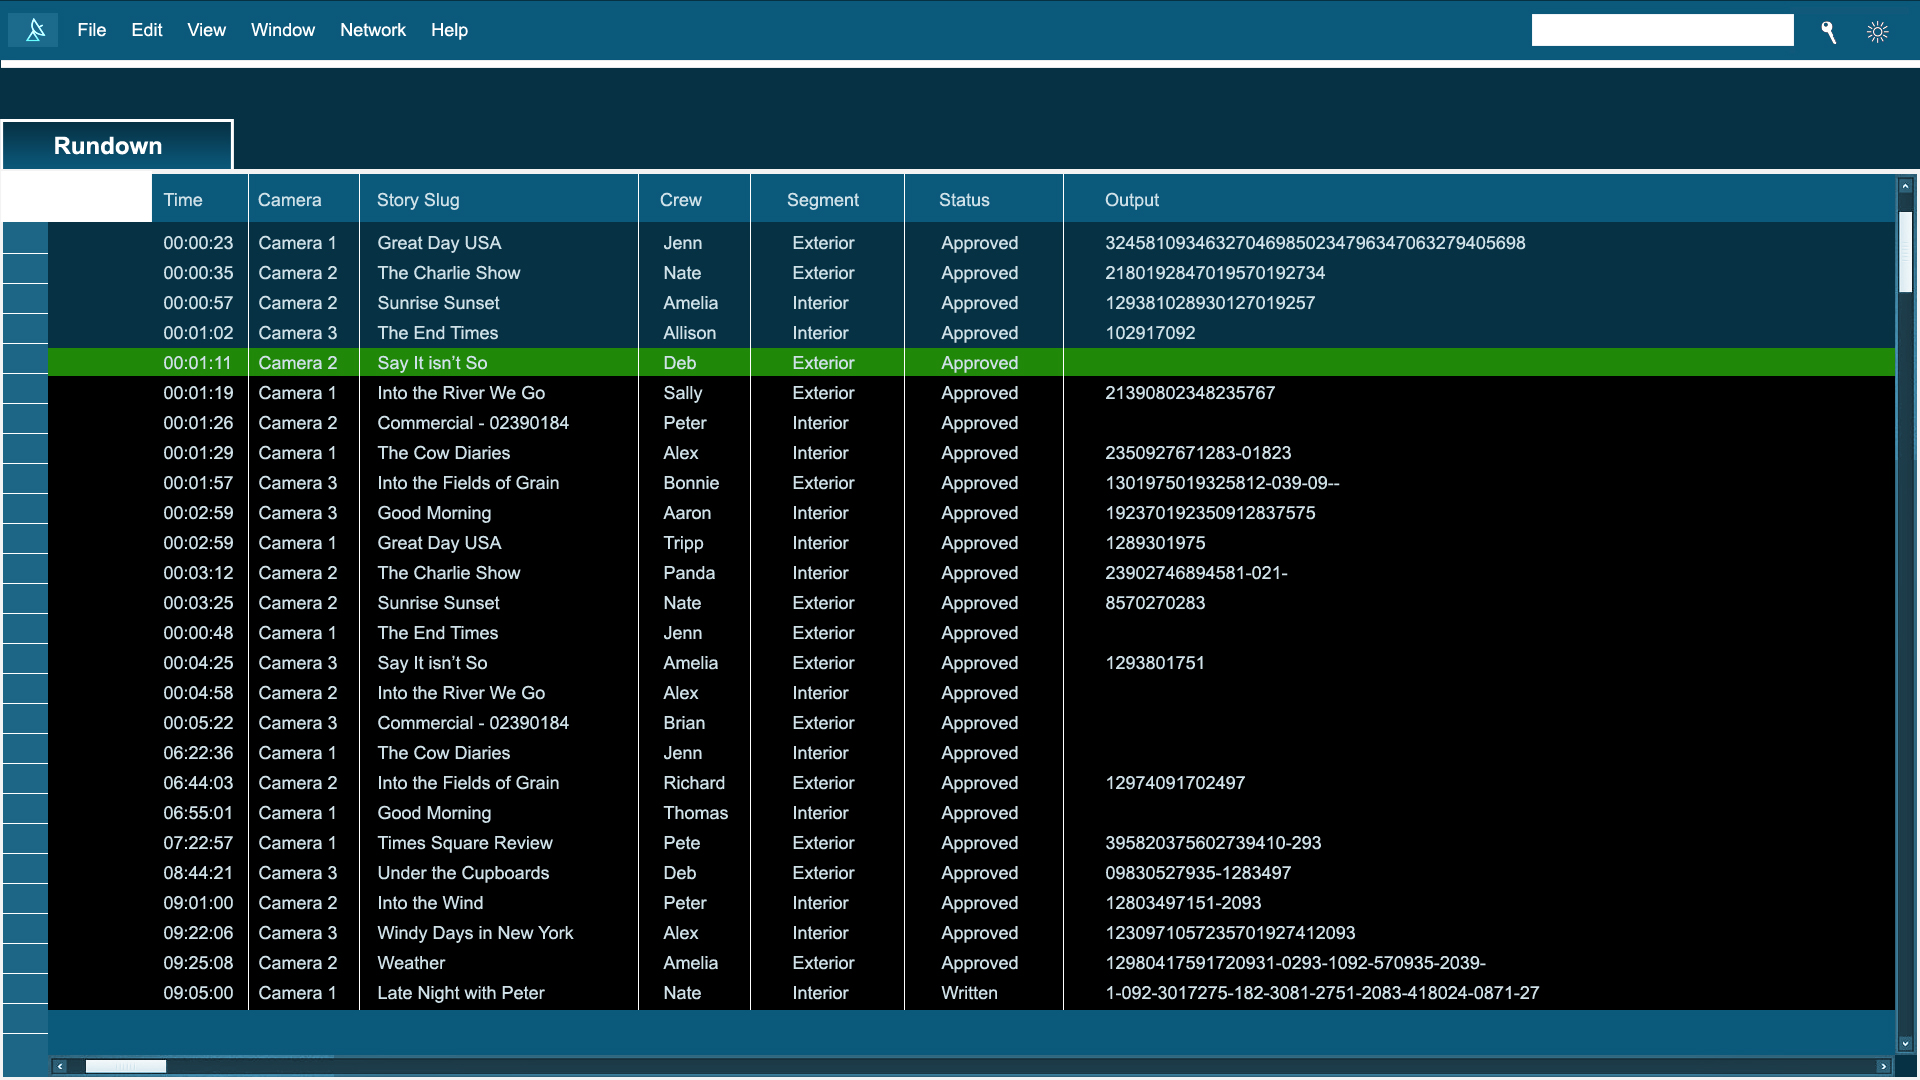
Task: Select the Windy Days in New York story
Action: 475,933
